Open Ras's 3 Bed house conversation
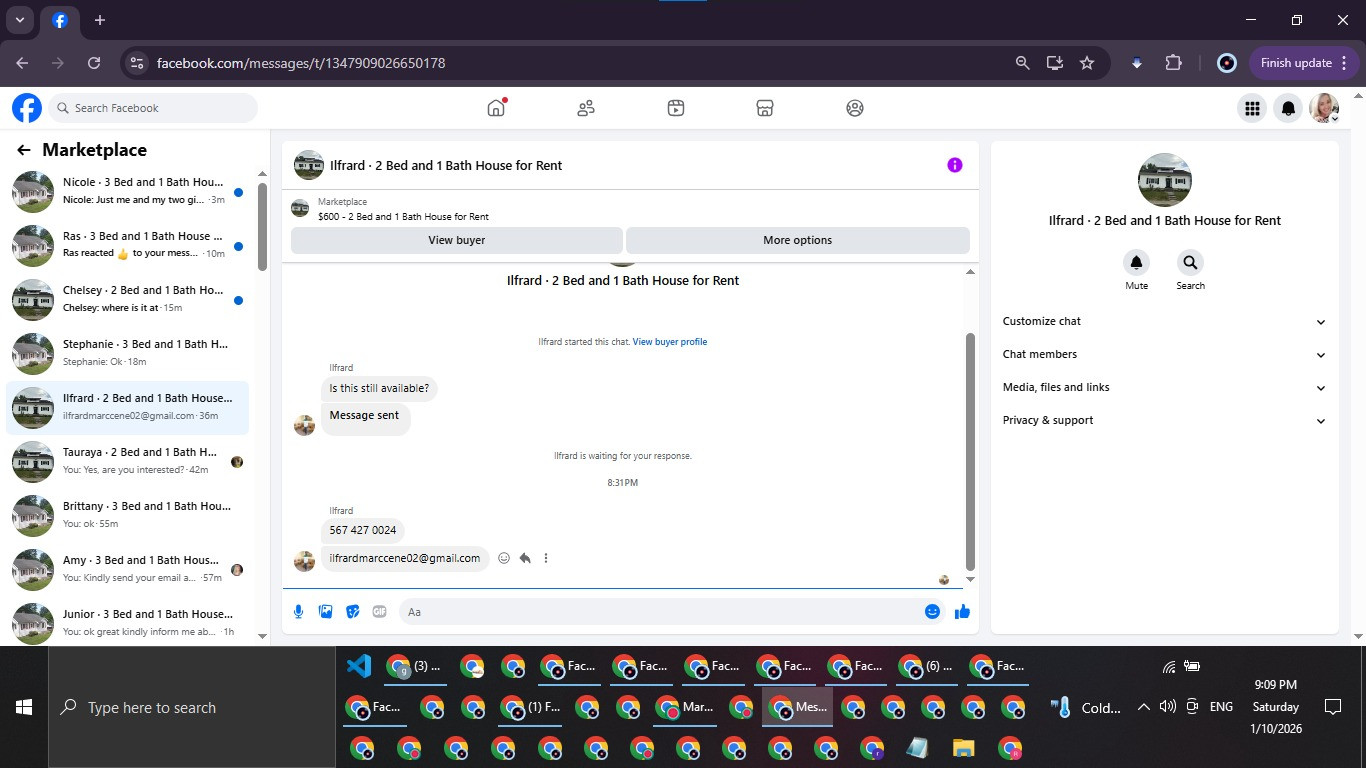The image size is (1366, 768). pyautogui.click(x=128, y=245)
